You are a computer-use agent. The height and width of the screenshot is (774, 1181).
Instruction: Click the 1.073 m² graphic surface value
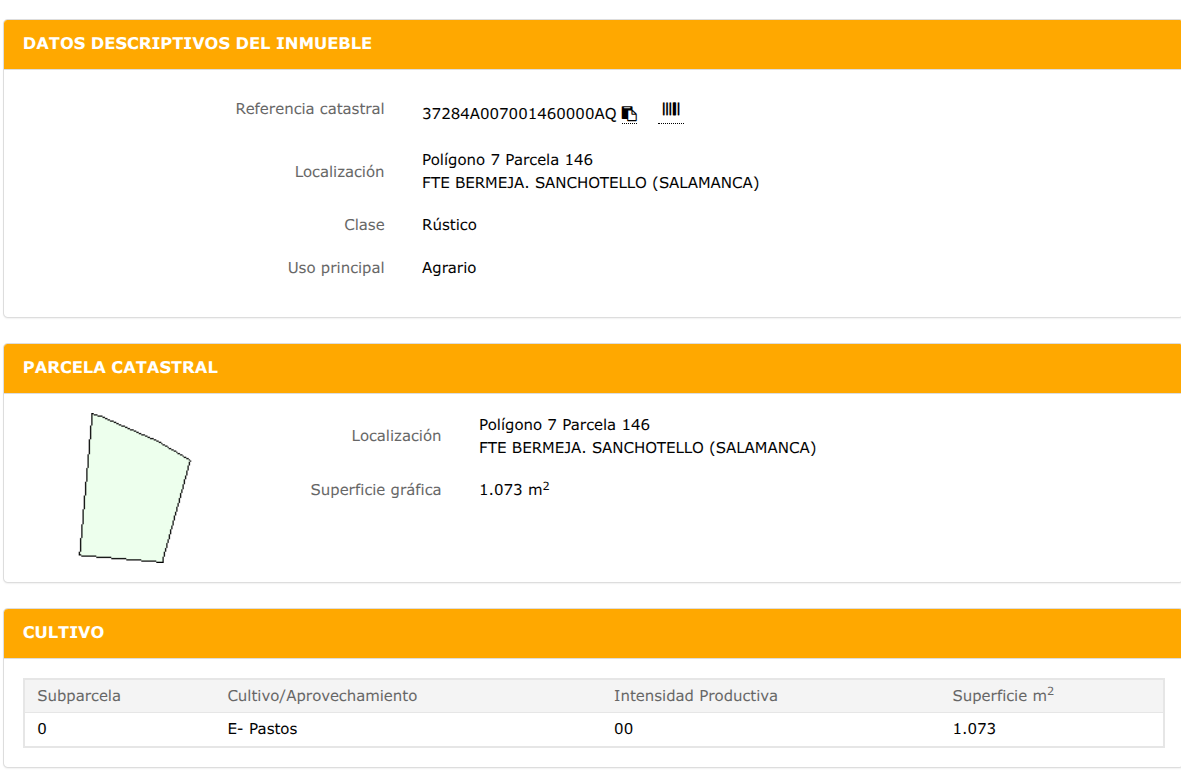tap(514, 489)
